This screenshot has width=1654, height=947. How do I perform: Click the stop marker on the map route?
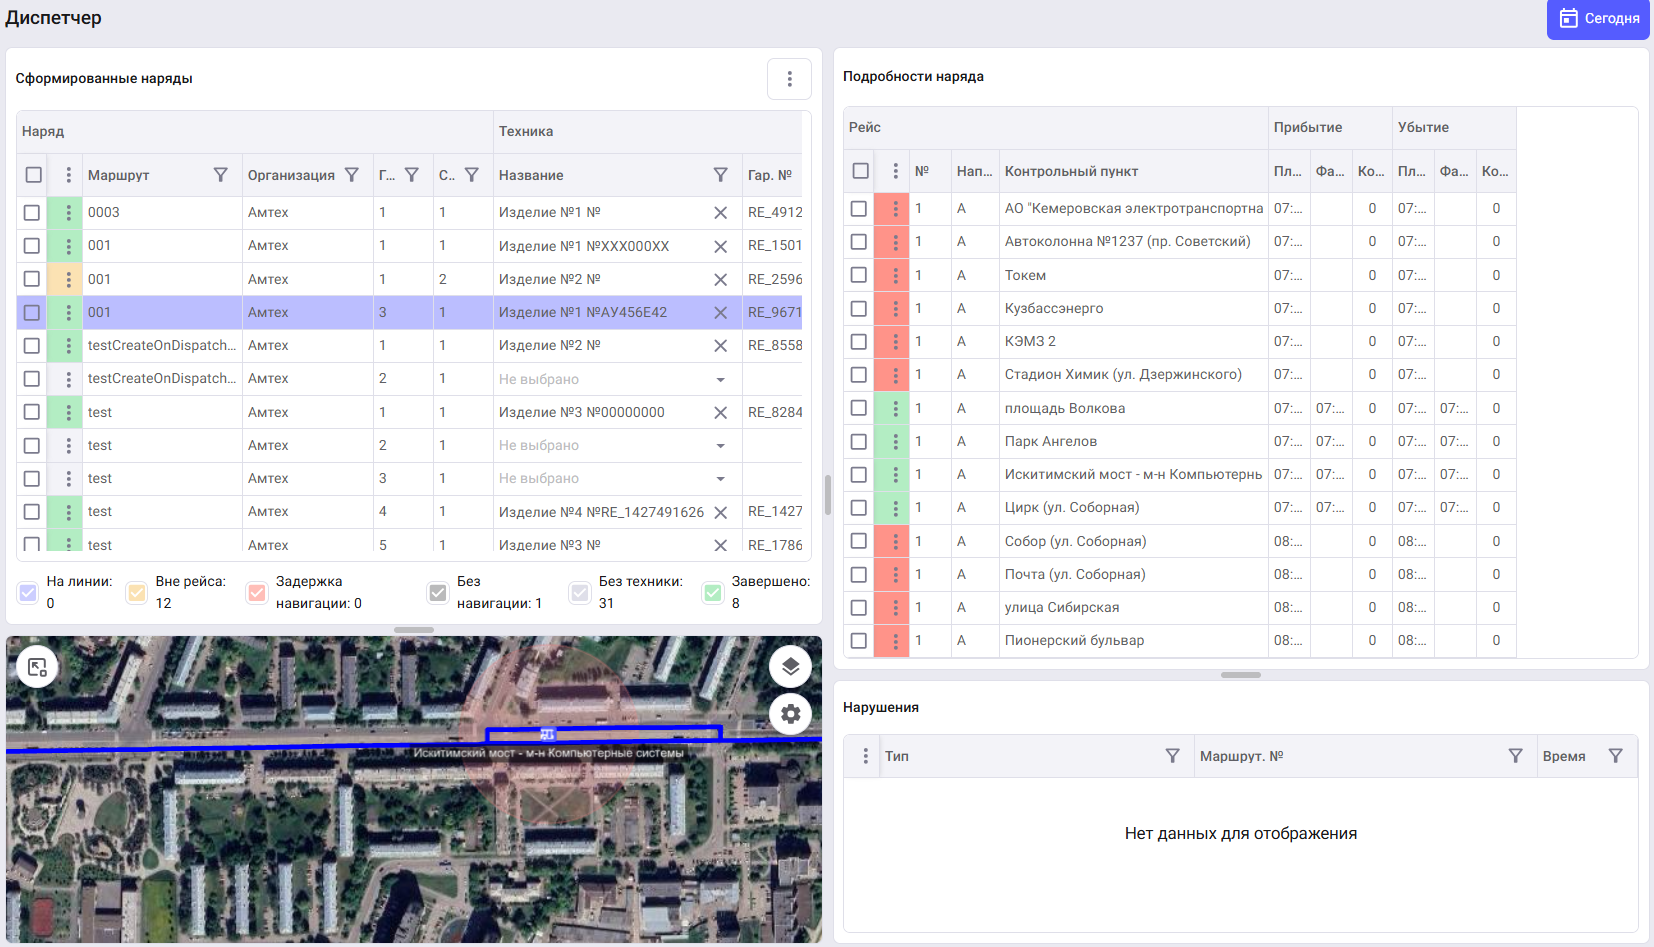pyautogui.click(x=547, y=734)
